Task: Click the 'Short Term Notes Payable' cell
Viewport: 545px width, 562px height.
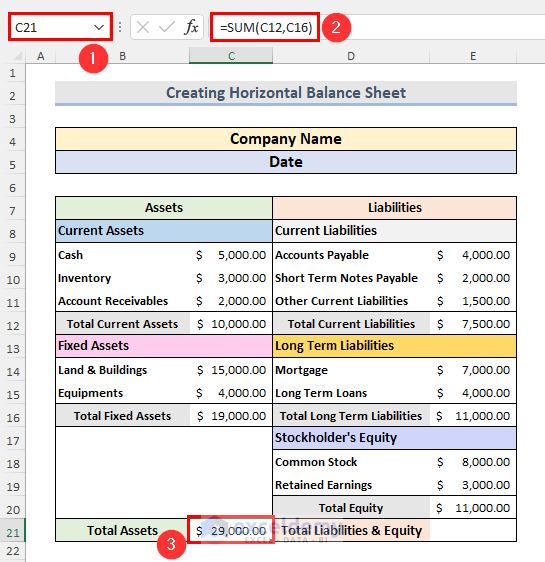Action: [x=351, y=278]
